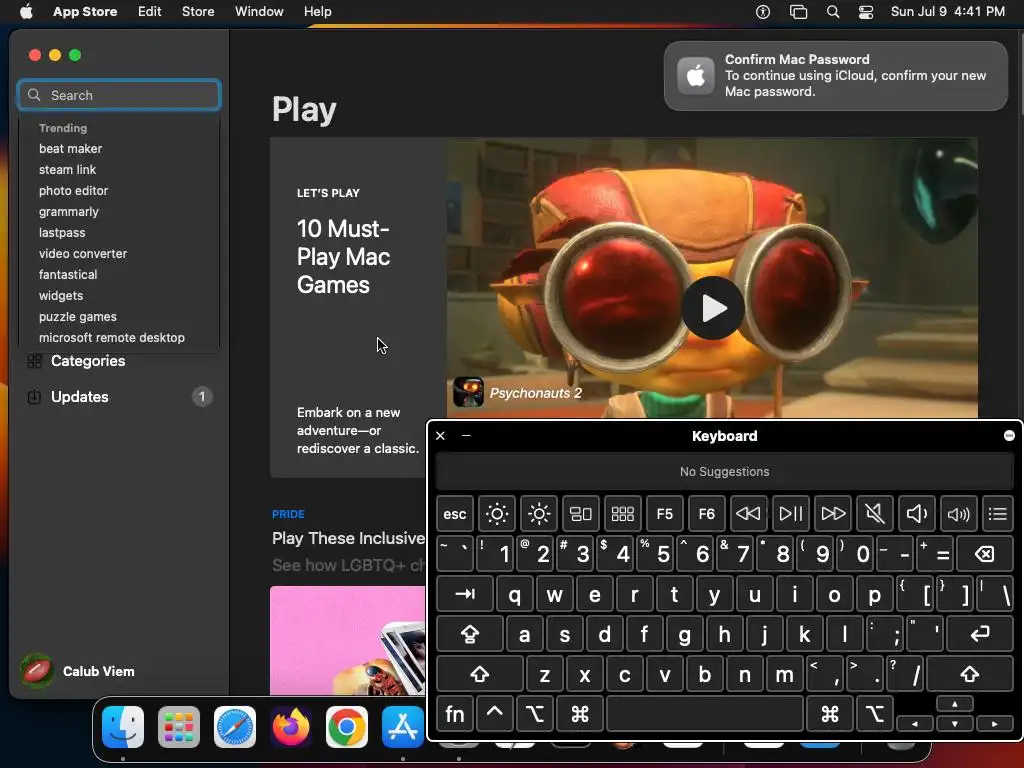Click the space bar on Keyboard
Screen dimensions: 1024x768
coord(705,714)
